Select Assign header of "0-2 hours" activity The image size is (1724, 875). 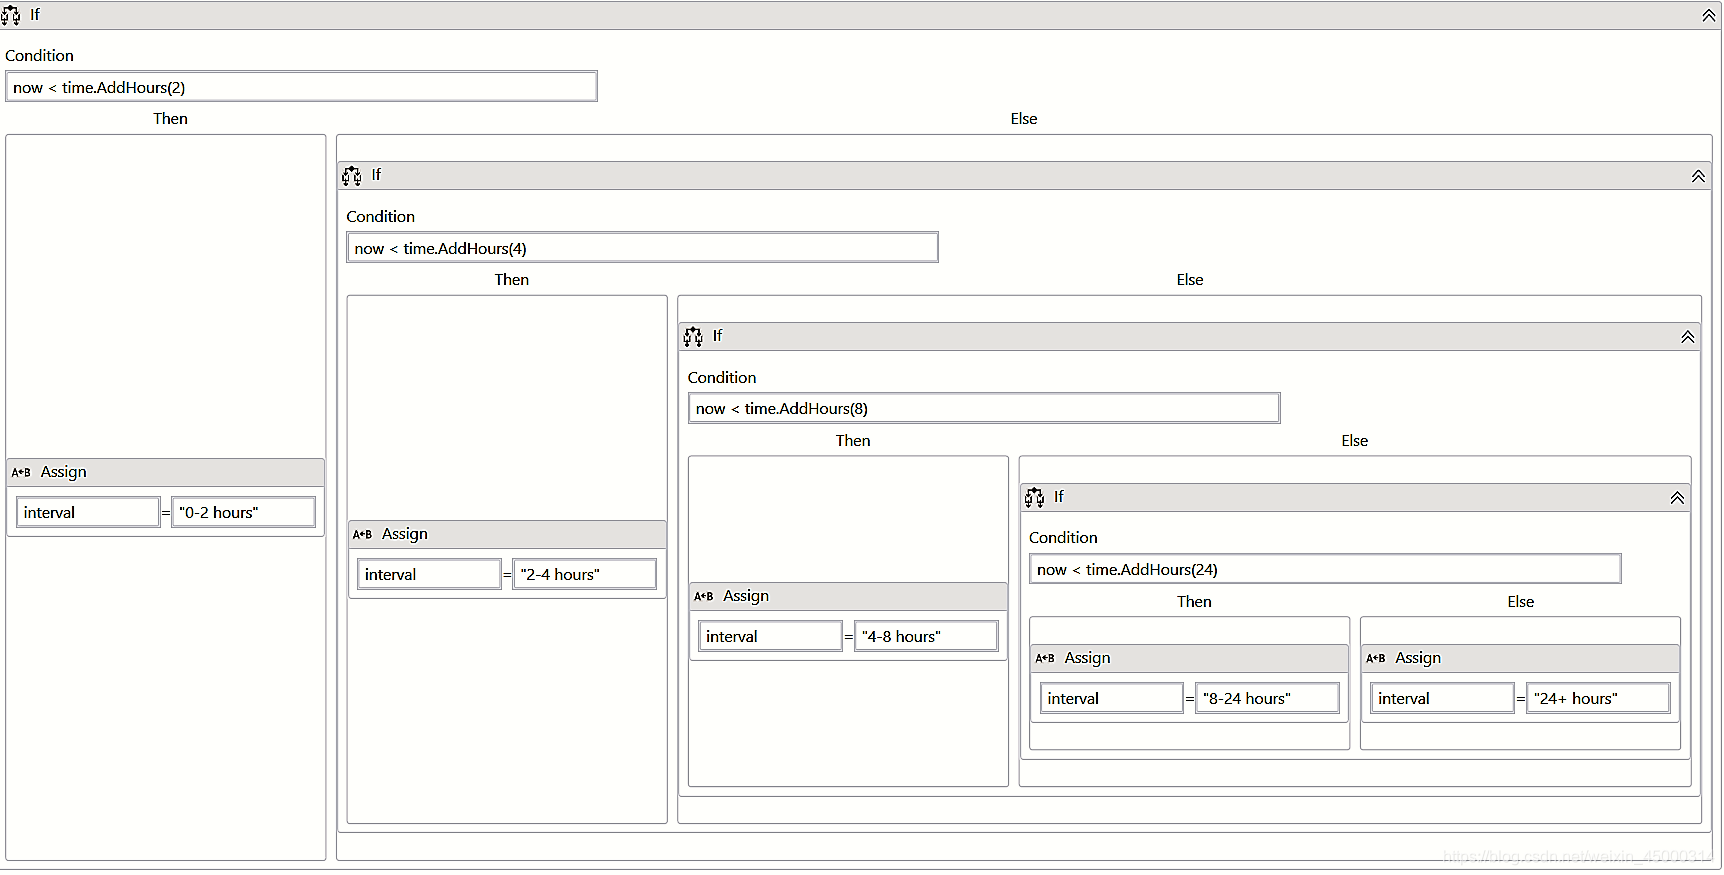click(165, 472)
